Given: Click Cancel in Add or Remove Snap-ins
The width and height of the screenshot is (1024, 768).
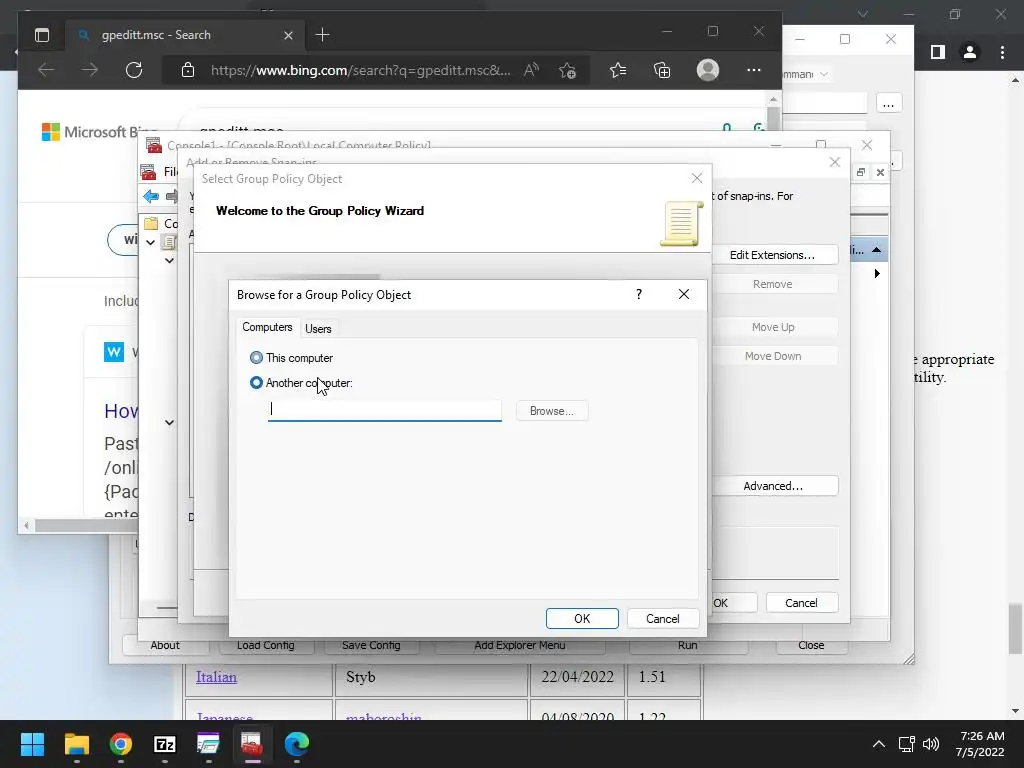Looking at the screenshot, I should (x=801, y=603).
